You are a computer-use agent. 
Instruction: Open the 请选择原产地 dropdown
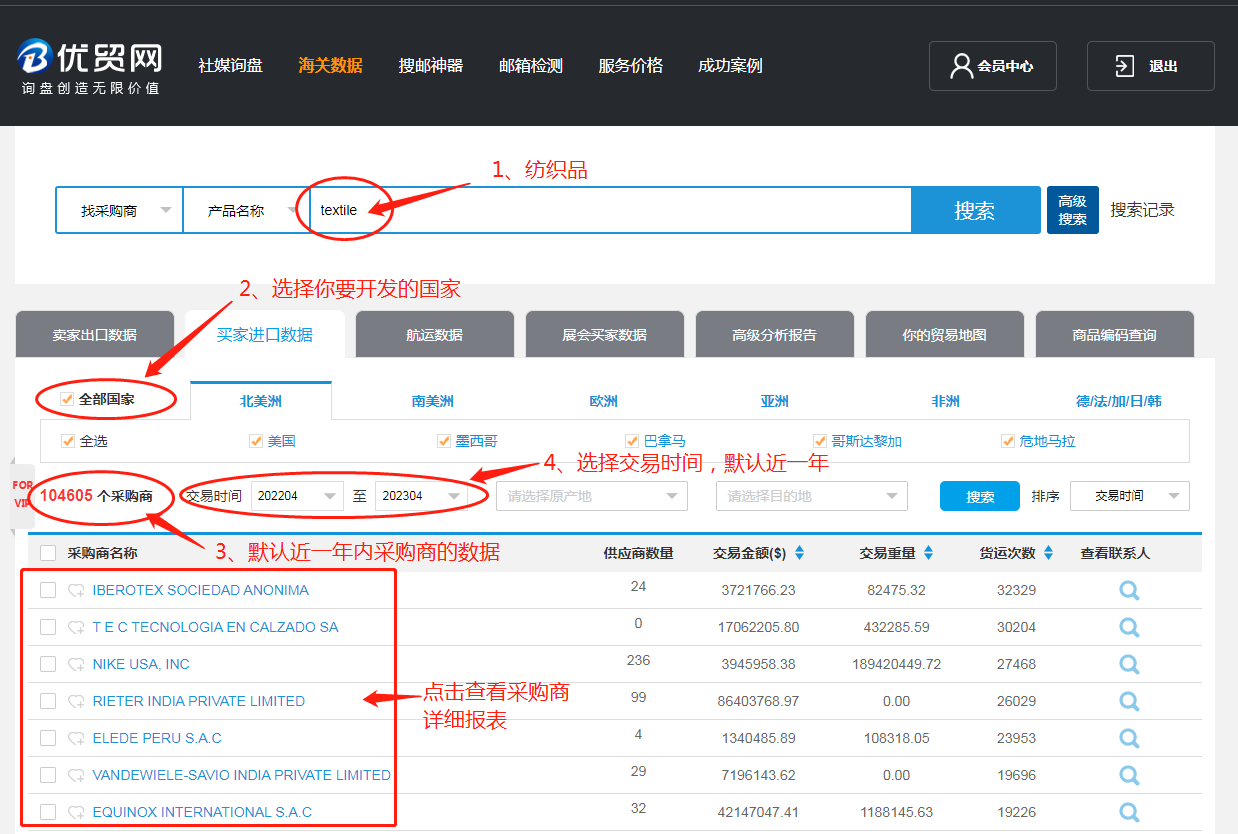[592, 496]
